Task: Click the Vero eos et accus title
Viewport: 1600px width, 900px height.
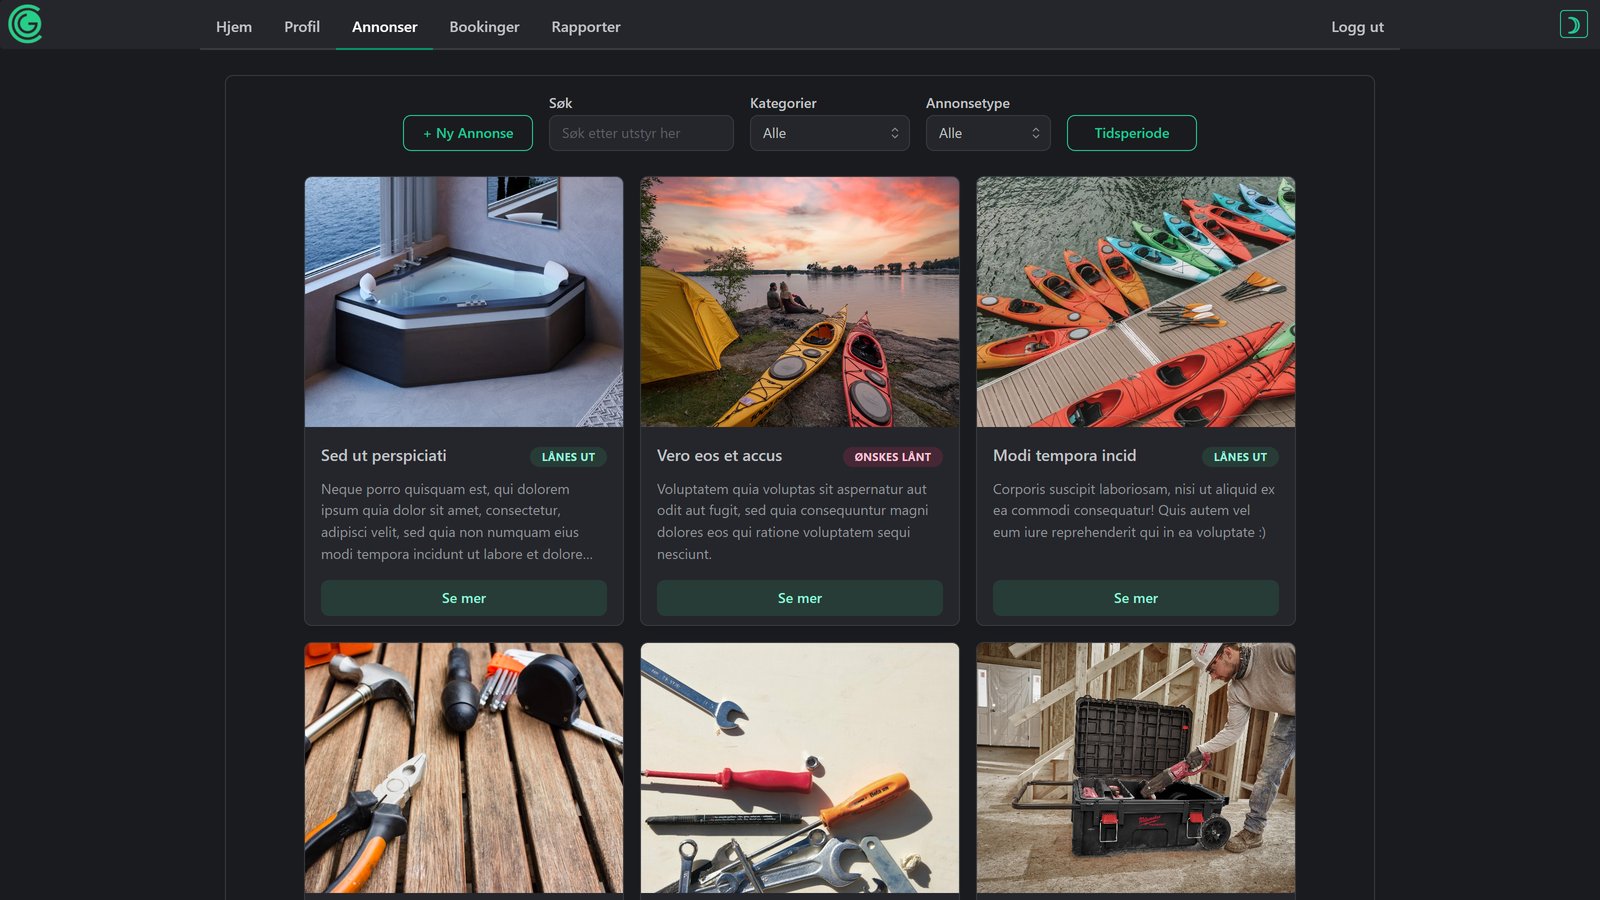Action: [x=720, y=456]
